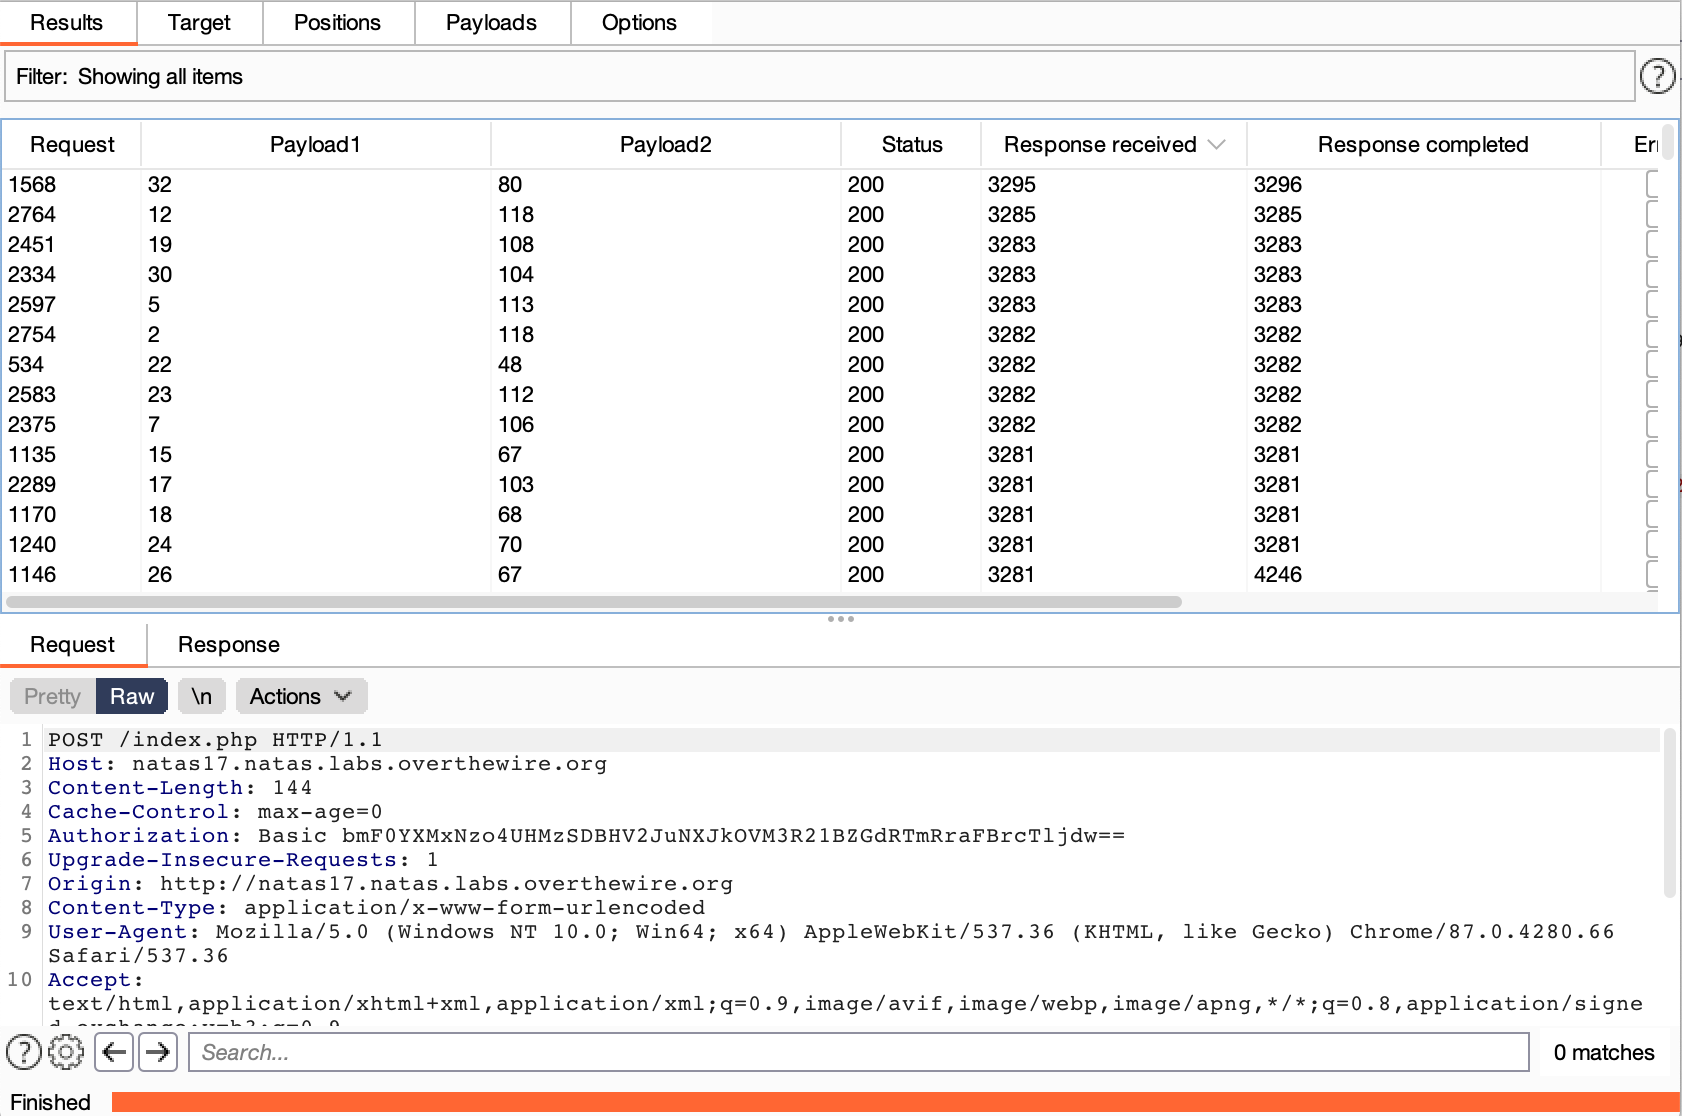Image resolution: width=1682 pixels, height=1116 pixels.
Task: Toggle the \n non-printable characters button
Action: click(x=201, y=696)
